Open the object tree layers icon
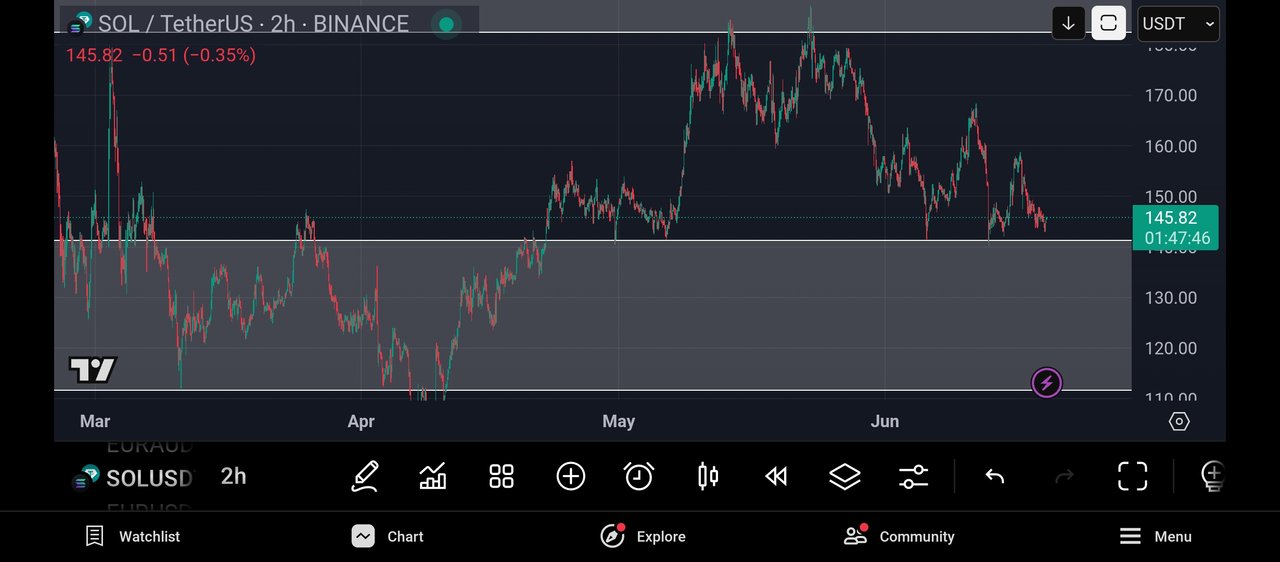 point(845,476)
